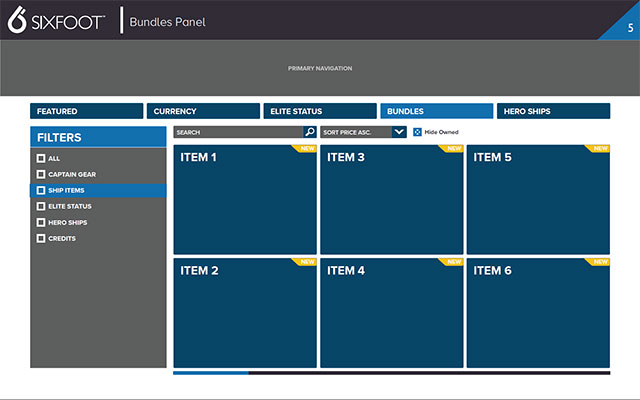Click into the Search input field
The image size is (640, 400).
[x=237, y=132]
